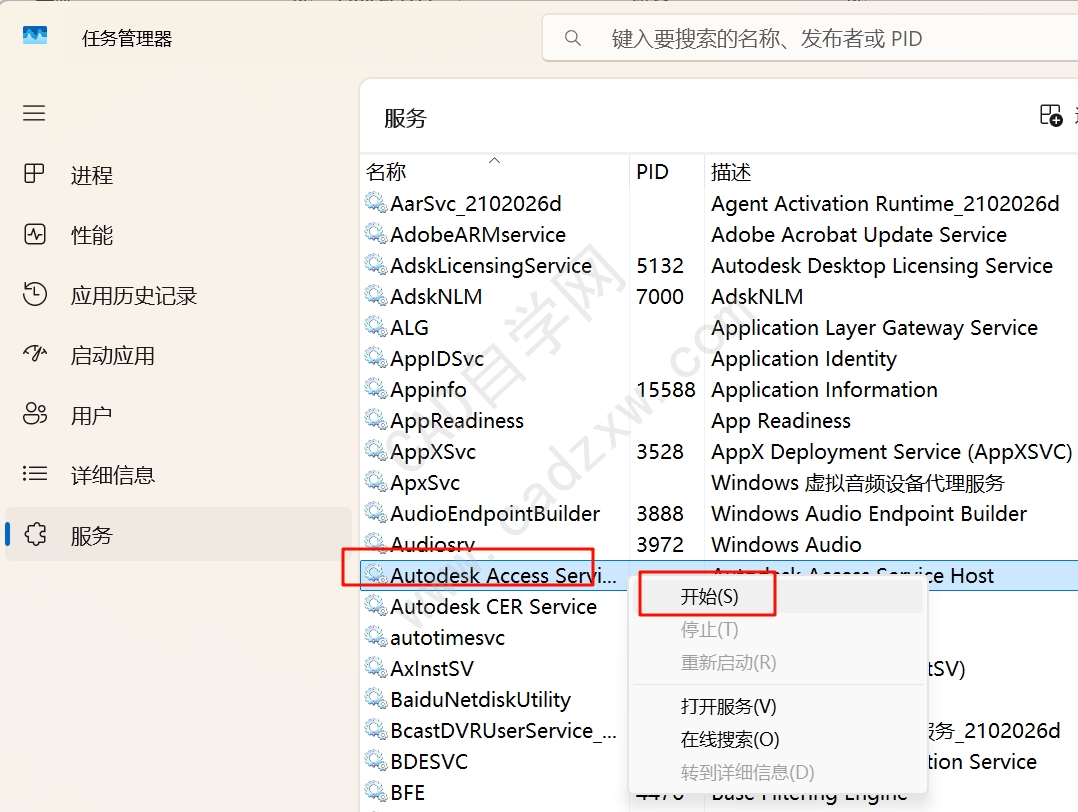This screenshot has height=812, width=1078.
Task: Click the gear icon beside AppIDSvc
Action: [375, 358]
